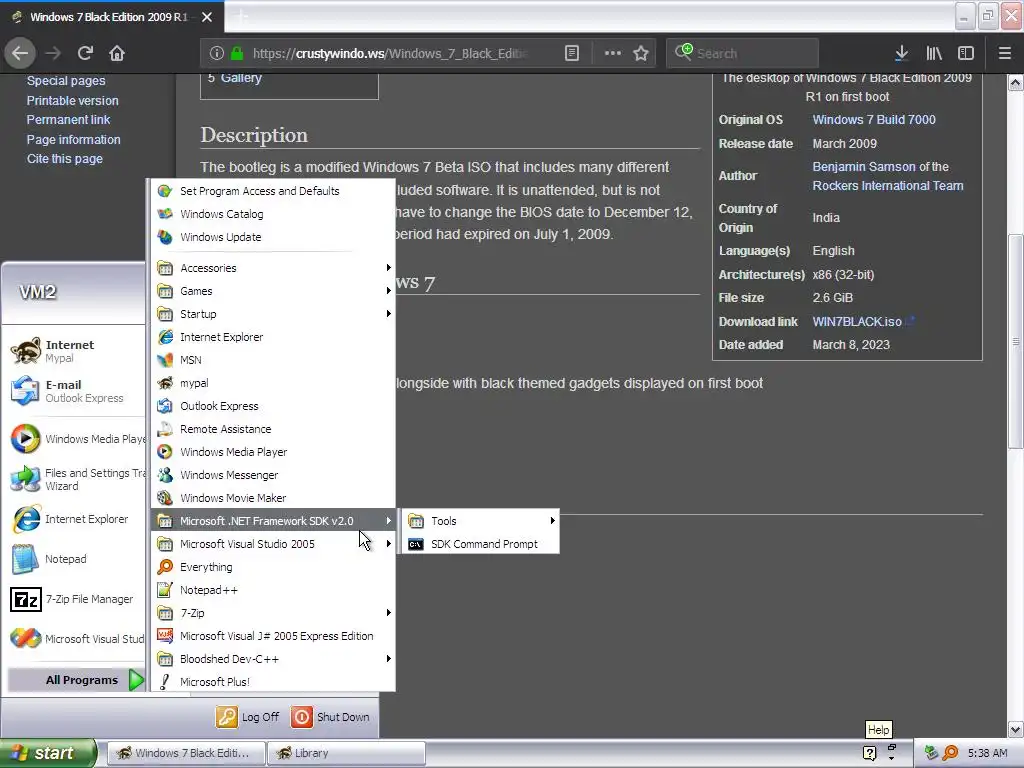Image resolution: width=1024 pixels, height=768 pixels.
Task: Reload the page with the refresh icon
Action: coord(85,53)
